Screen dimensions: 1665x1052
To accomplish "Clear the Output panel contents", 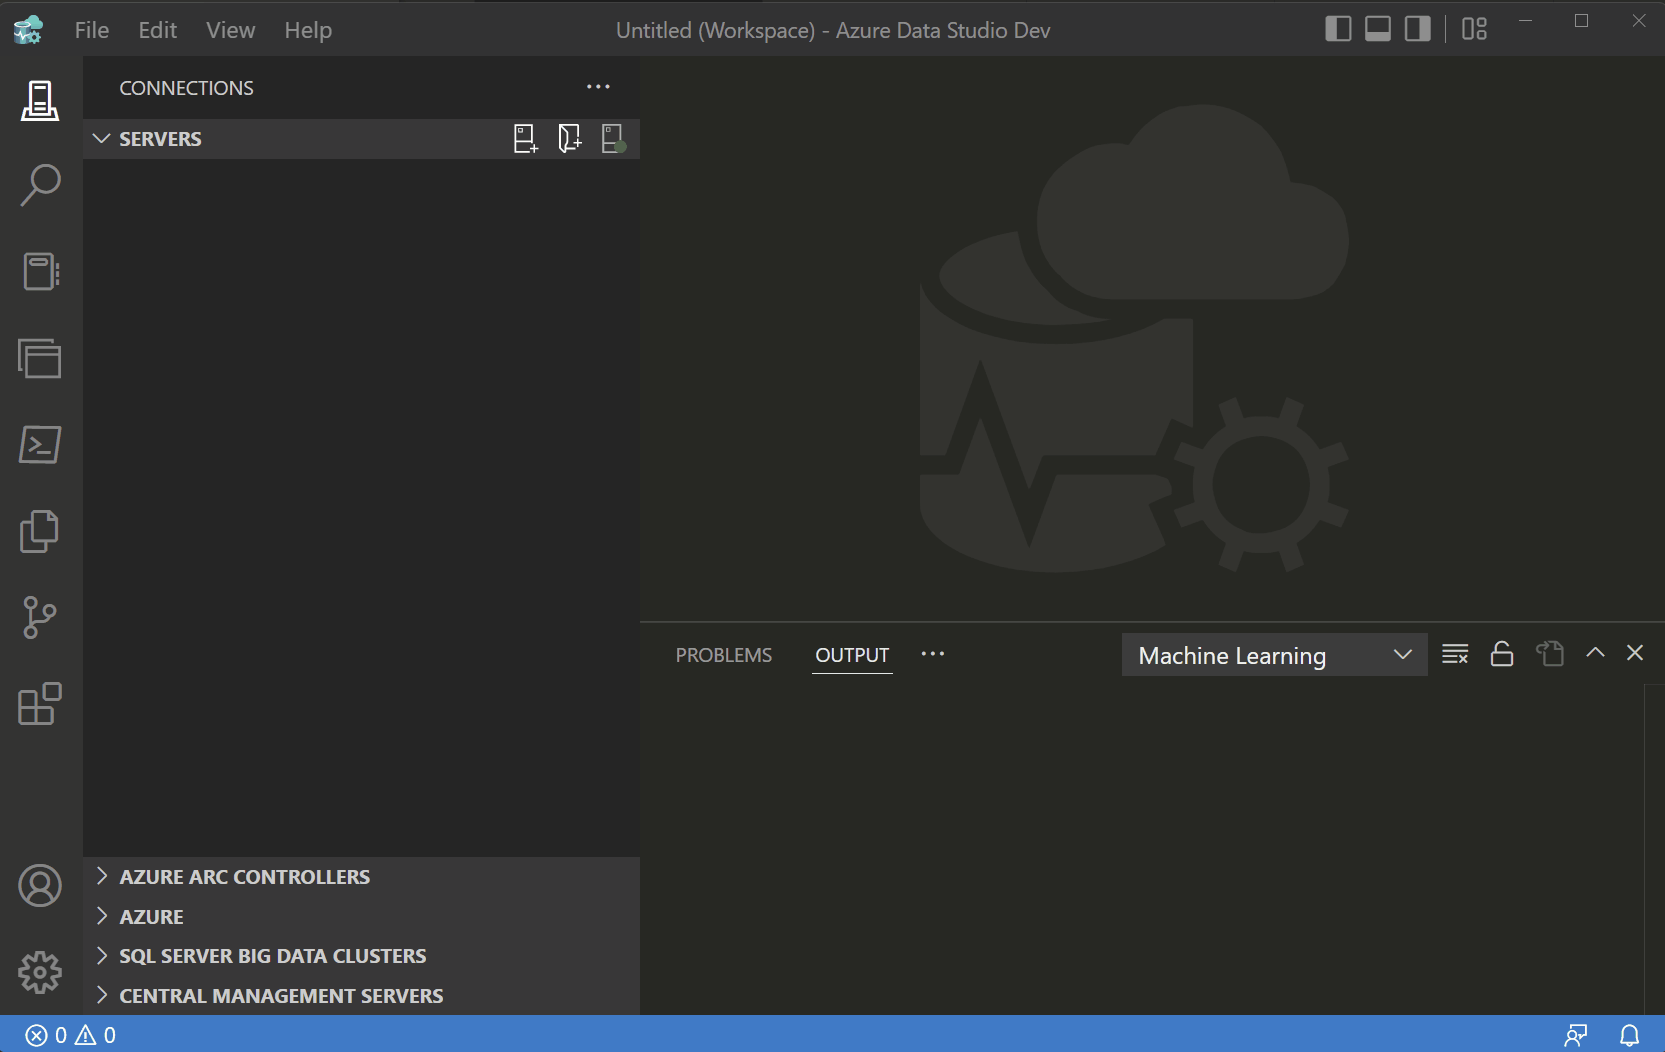I will pos(1455,654).
